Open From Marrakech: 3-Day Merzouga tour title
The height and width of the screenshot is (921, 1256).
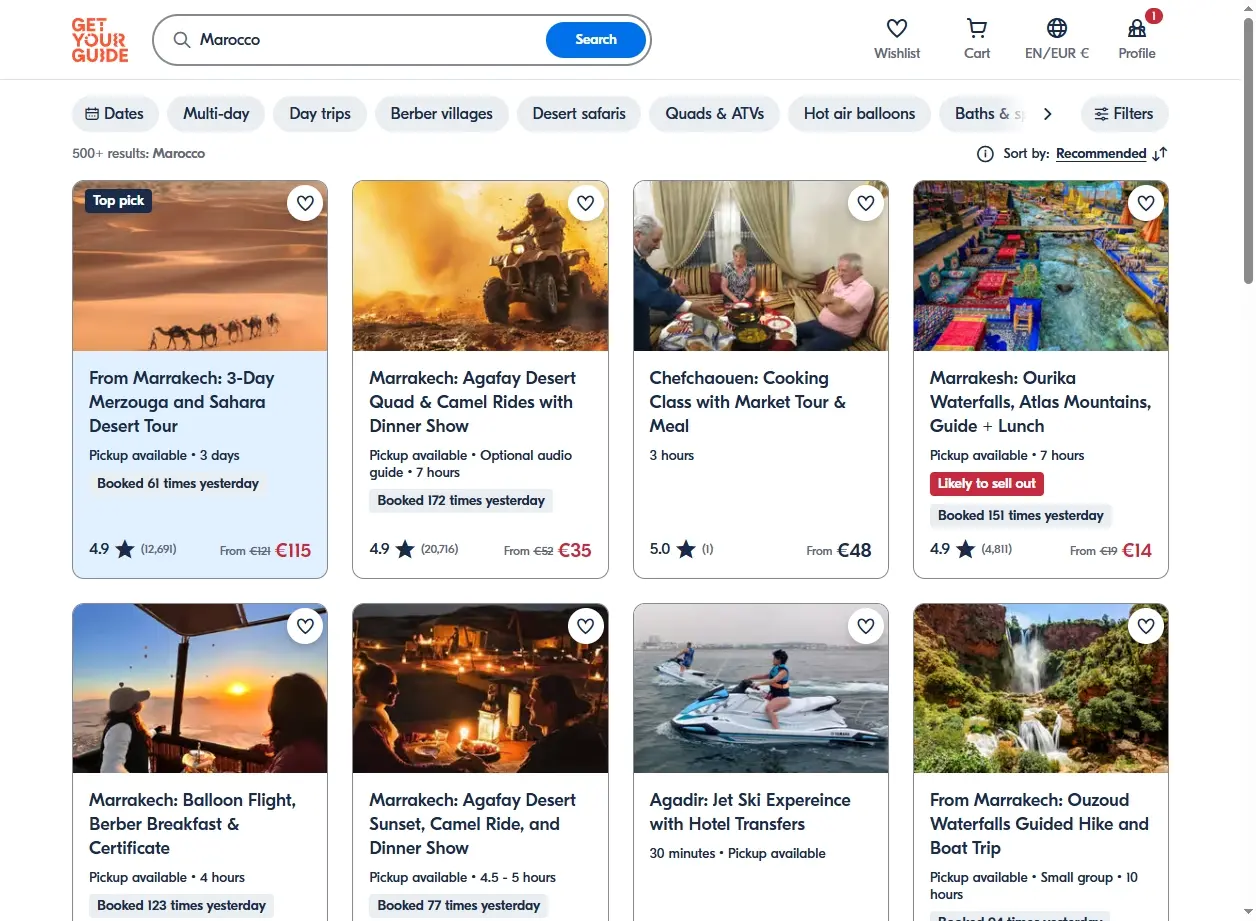click(x=182, y=402)
